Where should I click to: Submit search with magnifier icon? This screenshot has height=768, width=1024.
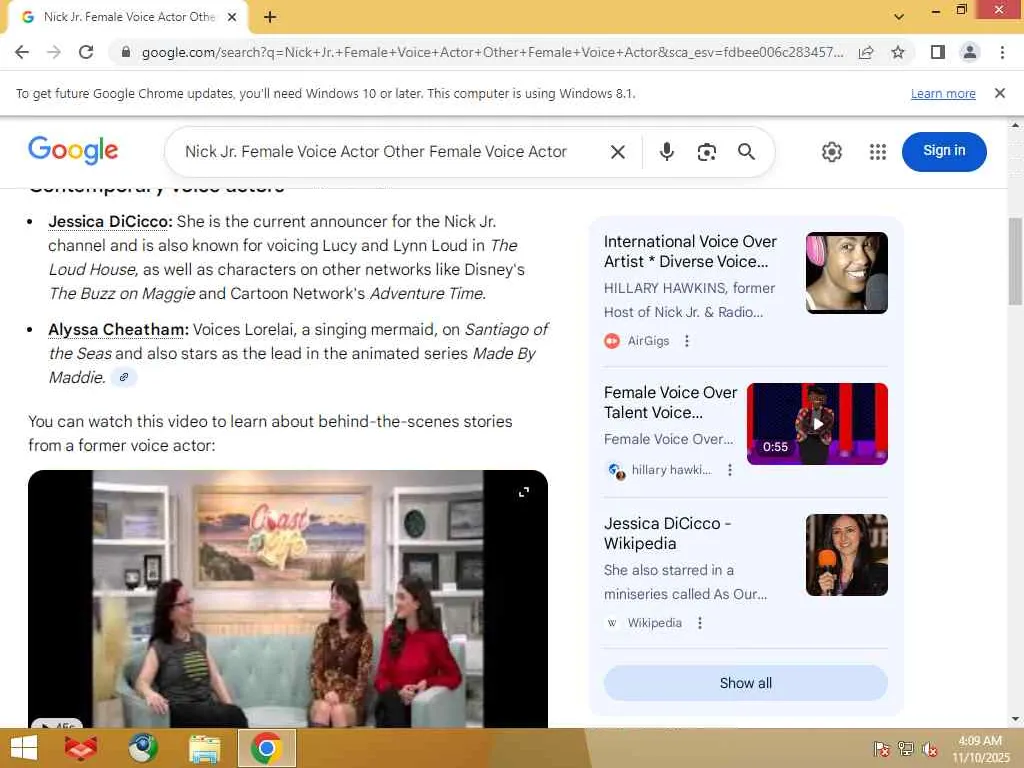pos(746,152)
